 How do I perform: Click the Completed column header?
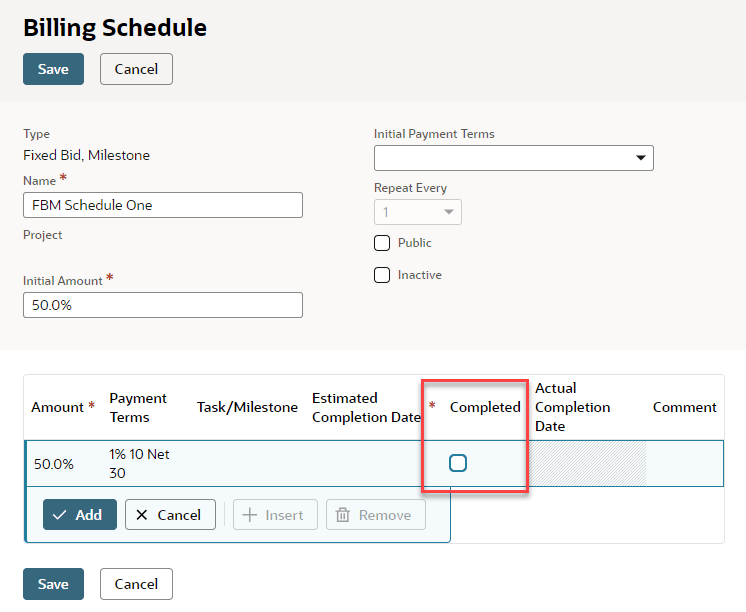(485, 407)
